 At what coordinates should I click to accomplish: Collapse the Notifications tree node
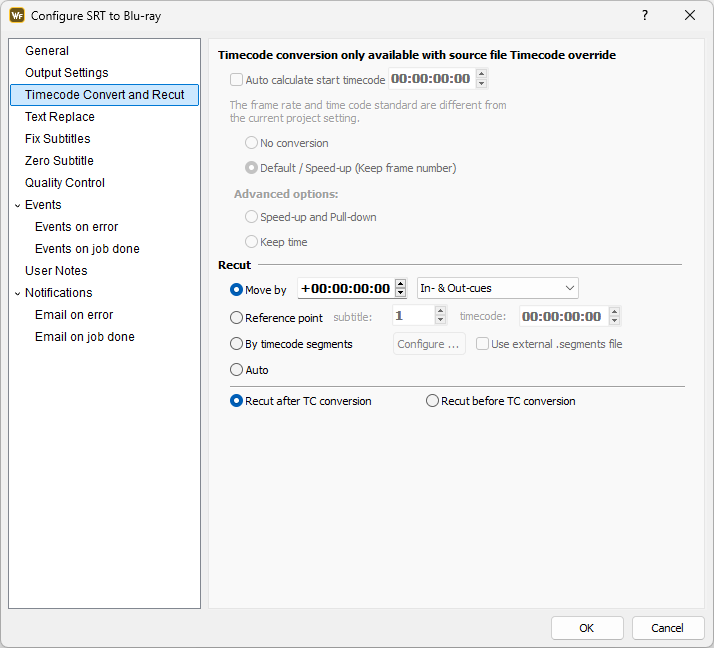(18, 293)
